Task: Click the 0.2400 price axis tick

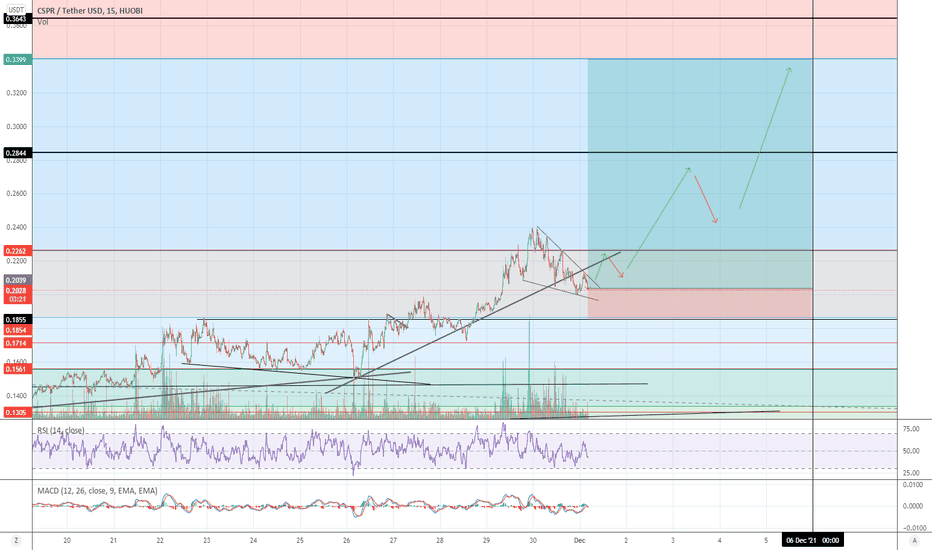Action: tap(17, 227)
